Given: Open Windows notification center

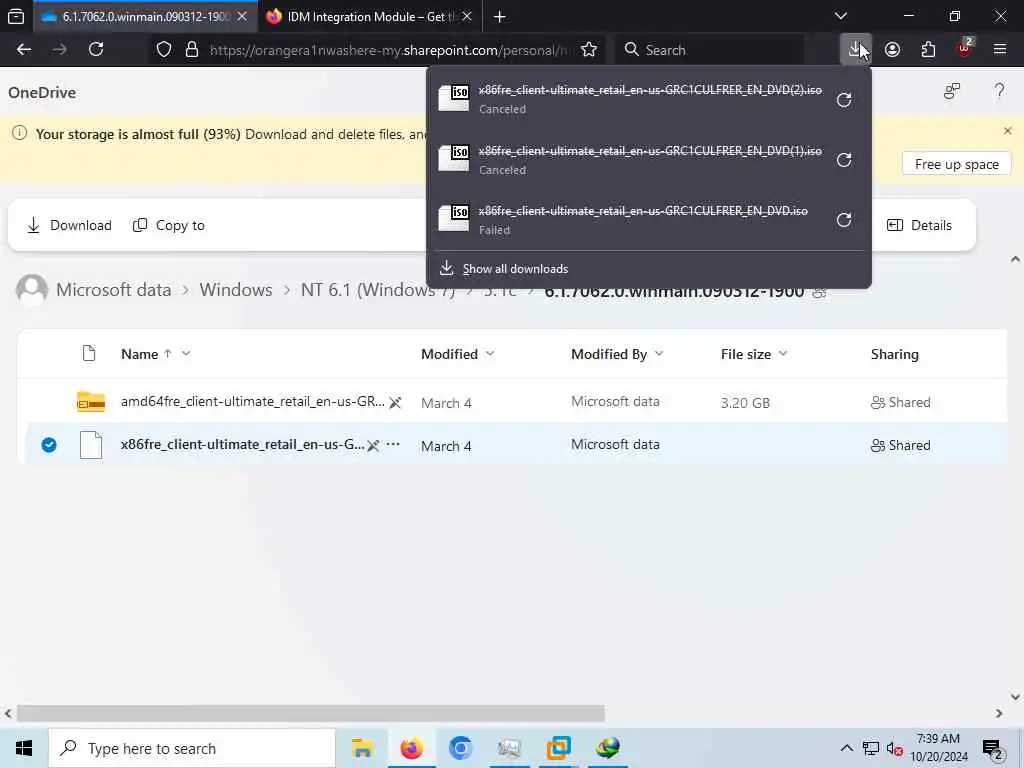Looking at the screenshot, I should point(992,749).
